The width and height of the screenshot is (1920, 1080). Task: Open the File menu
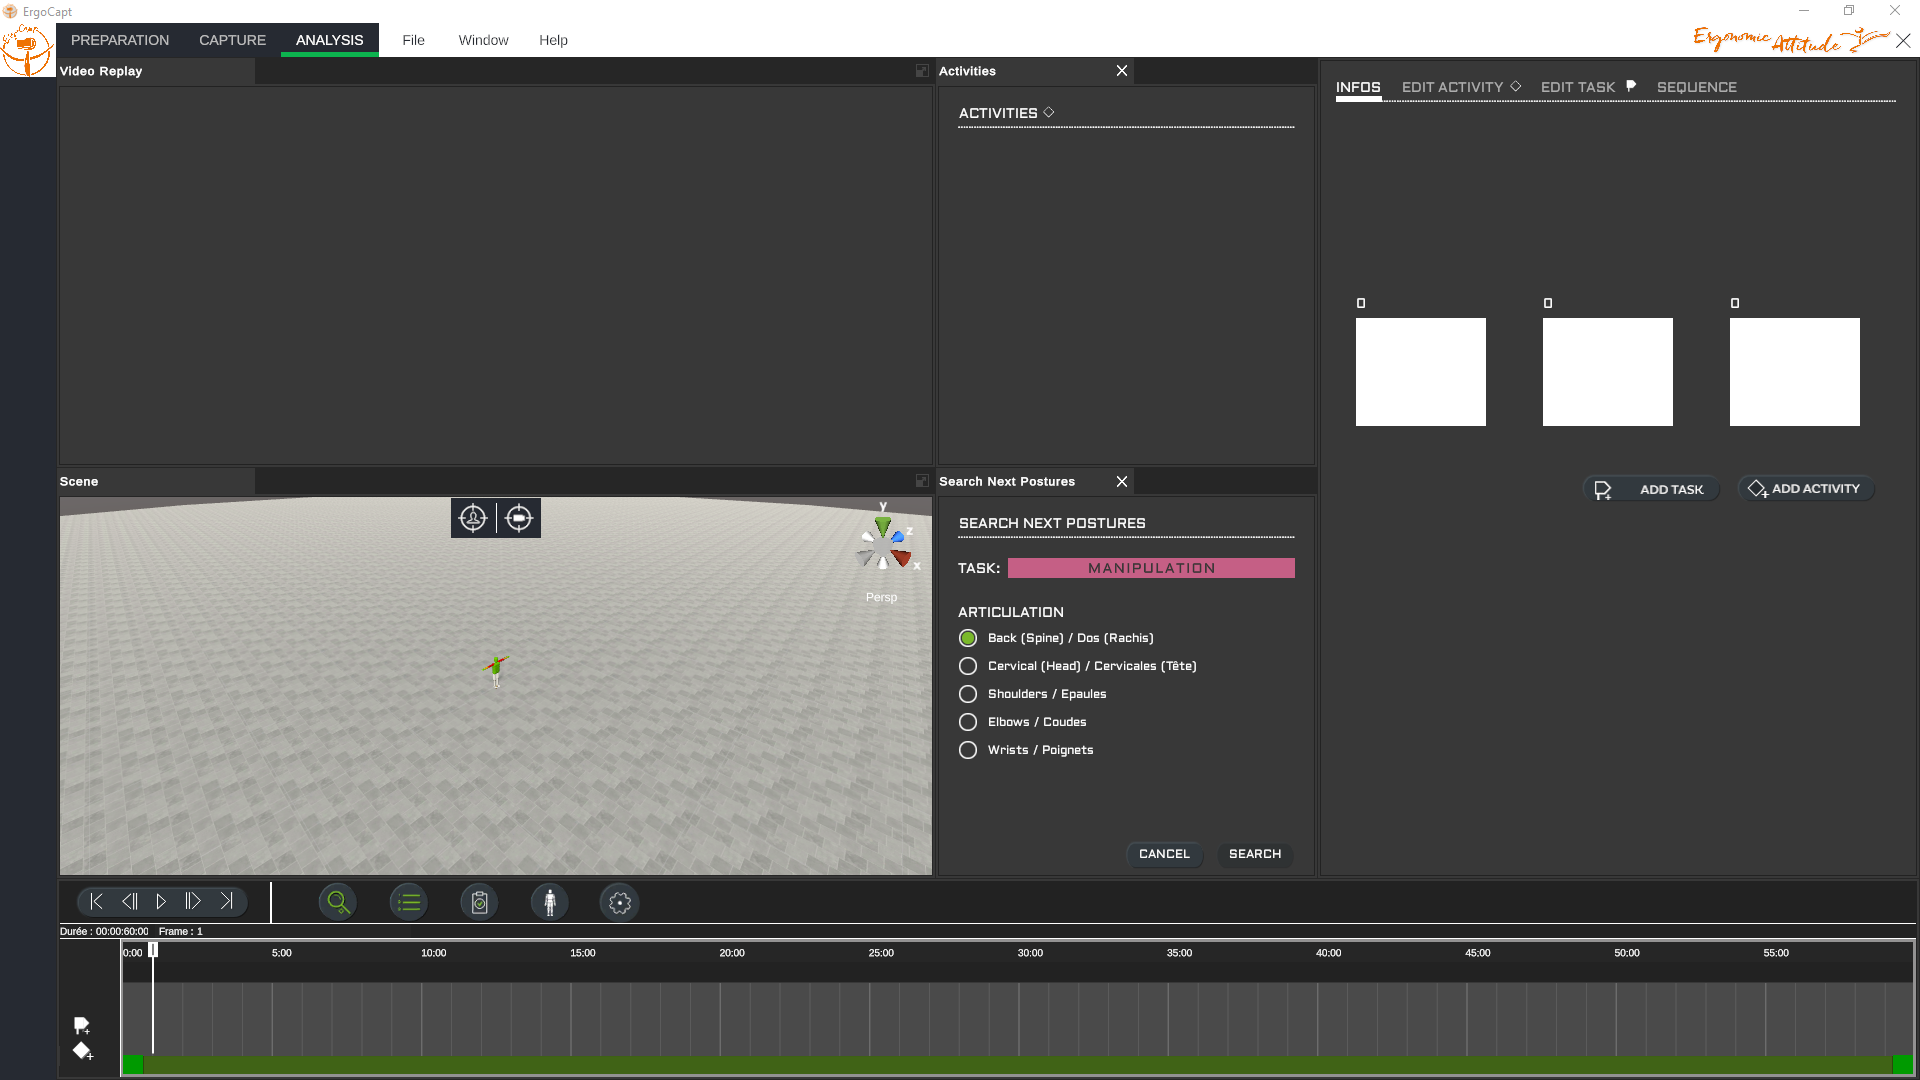point(413,40)
